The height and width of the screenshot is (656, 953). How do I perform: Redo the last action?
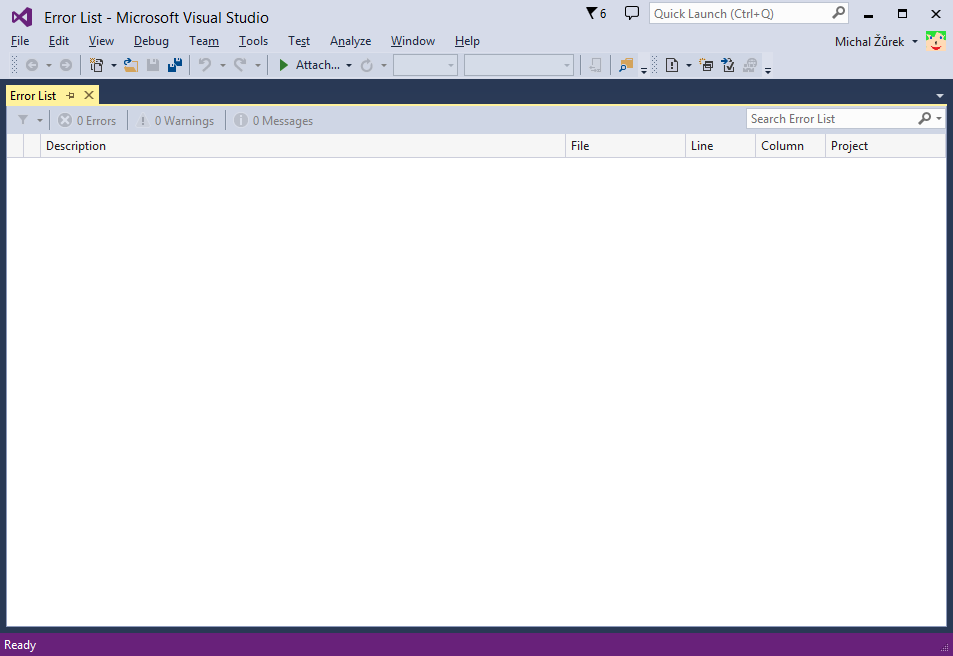240,64
